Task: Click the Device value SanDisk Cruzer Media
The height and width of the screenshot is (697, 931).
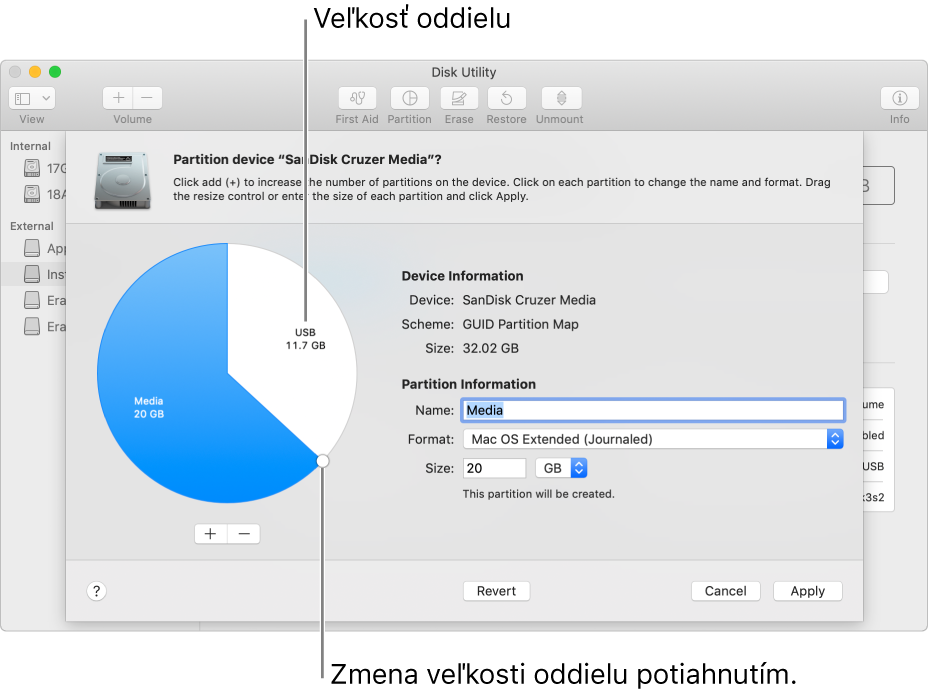Action: click(529, 300)
